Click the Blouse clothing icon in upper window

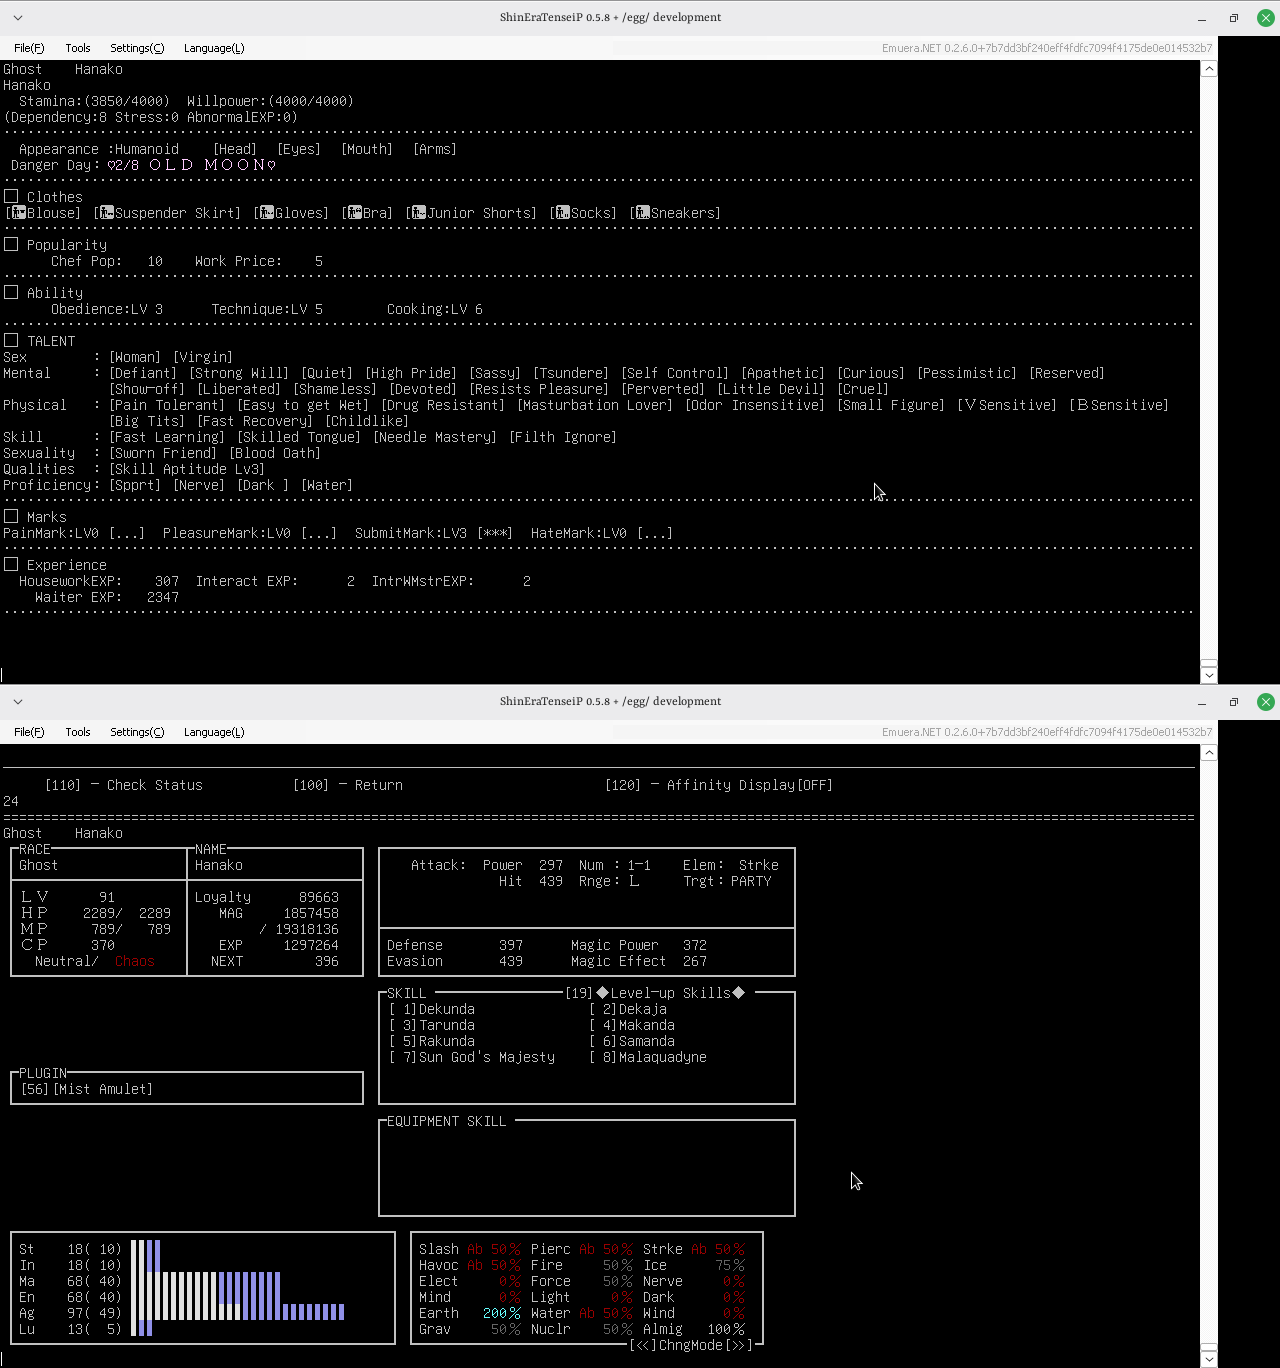pos(18,213)
